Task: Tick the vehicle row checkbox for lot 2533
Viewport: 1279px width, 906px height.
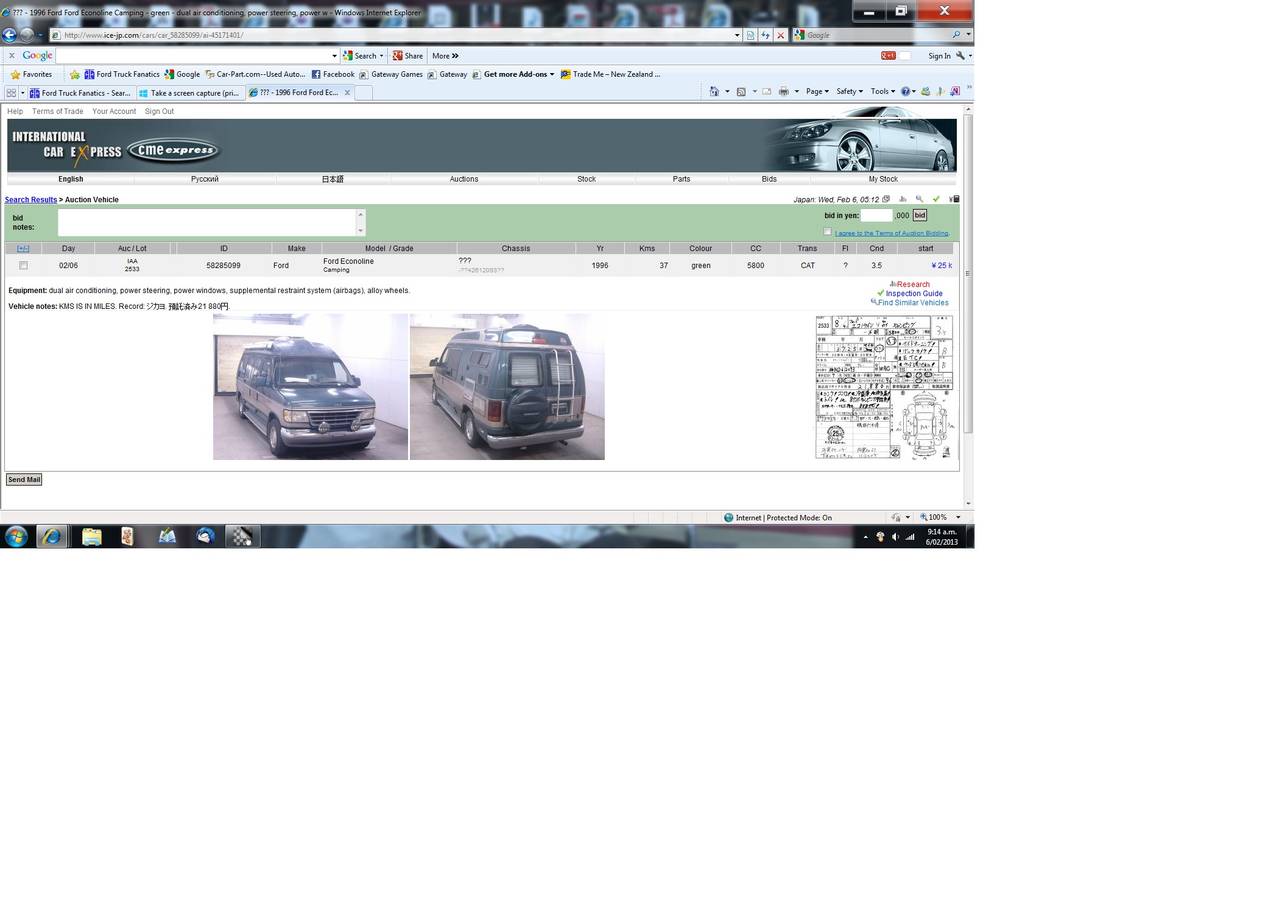Action: [x=23, y=266]
